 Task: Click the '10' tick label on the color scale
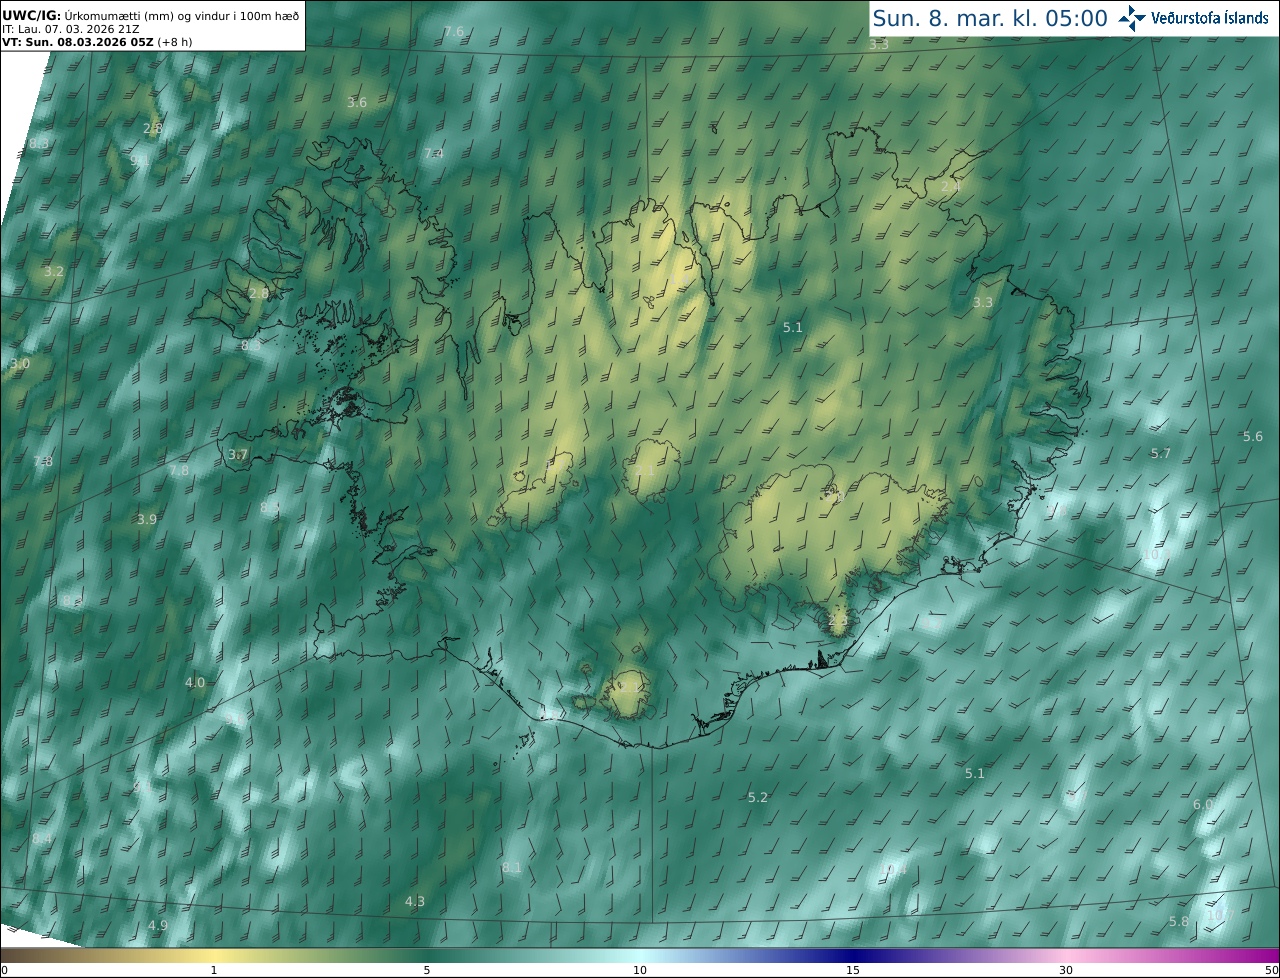[x=640, y=970]
